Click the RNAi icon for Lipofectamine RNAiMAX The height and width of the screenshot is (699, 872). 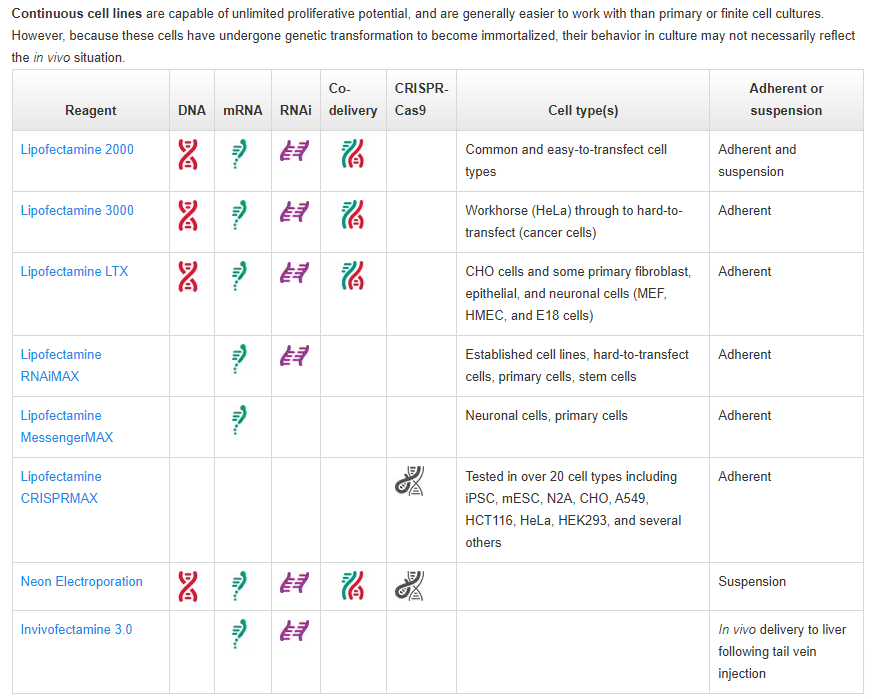click(294, 356)
